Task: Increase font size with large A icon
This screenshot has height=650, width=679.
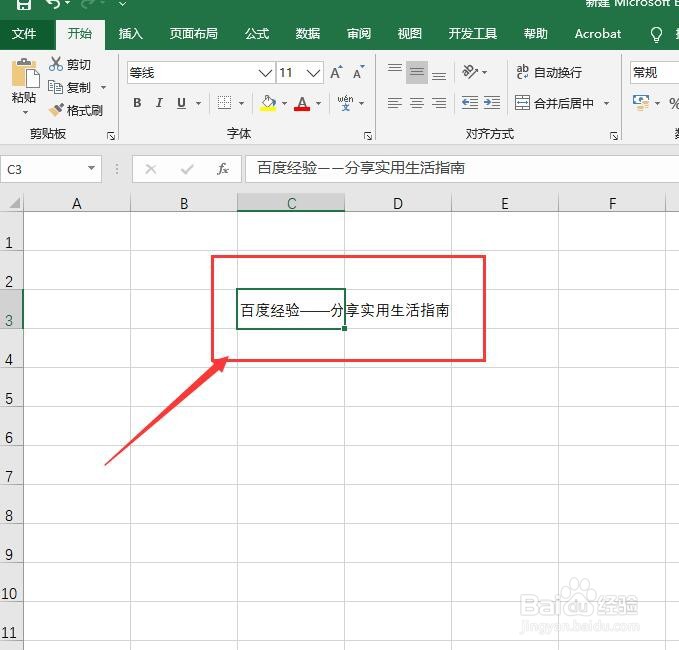Action: tap(336, 72)
